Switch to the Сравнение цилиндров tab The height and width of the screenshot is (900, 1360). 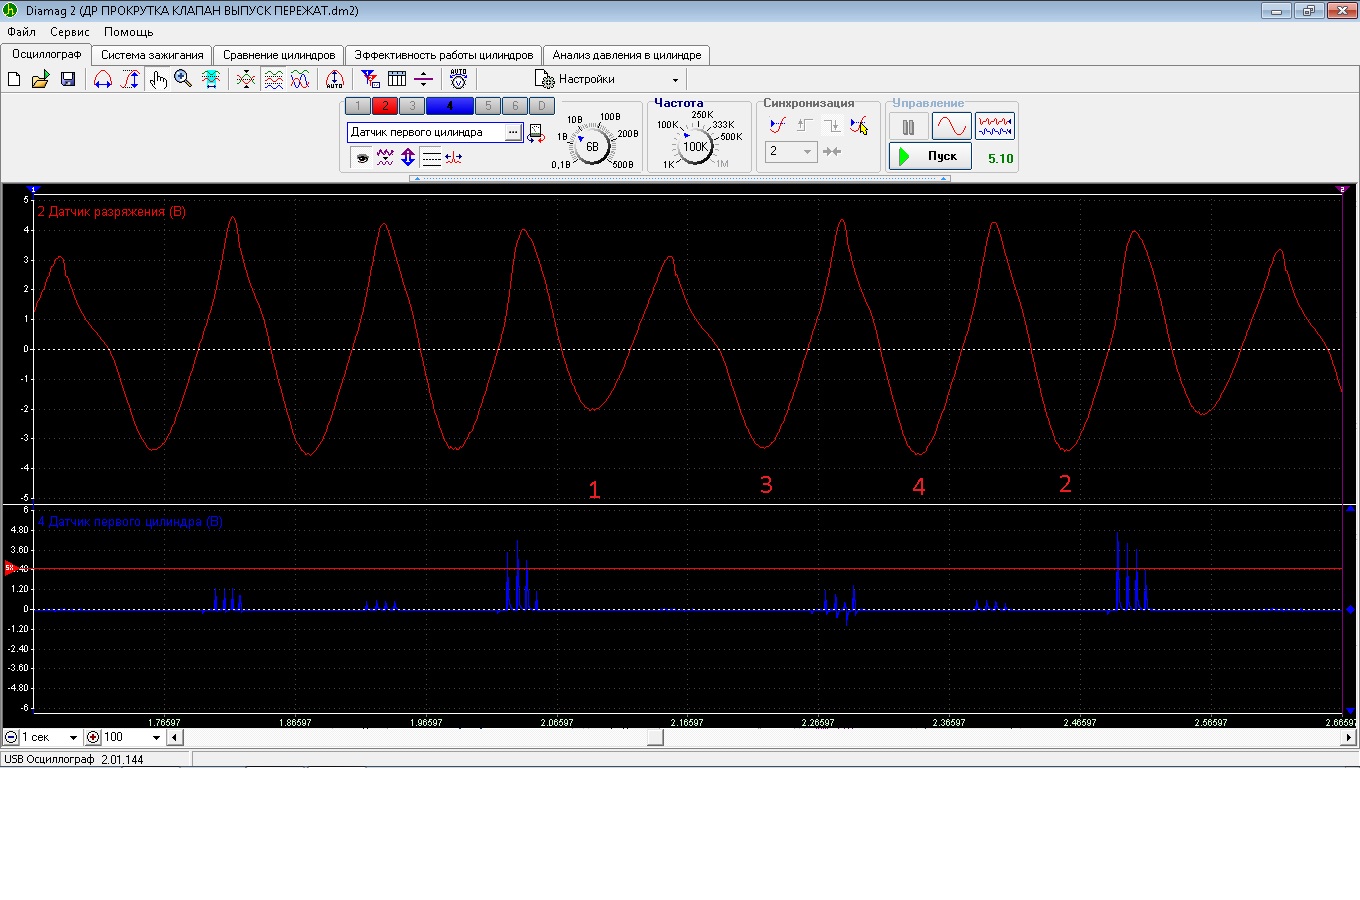coord(279,55)
